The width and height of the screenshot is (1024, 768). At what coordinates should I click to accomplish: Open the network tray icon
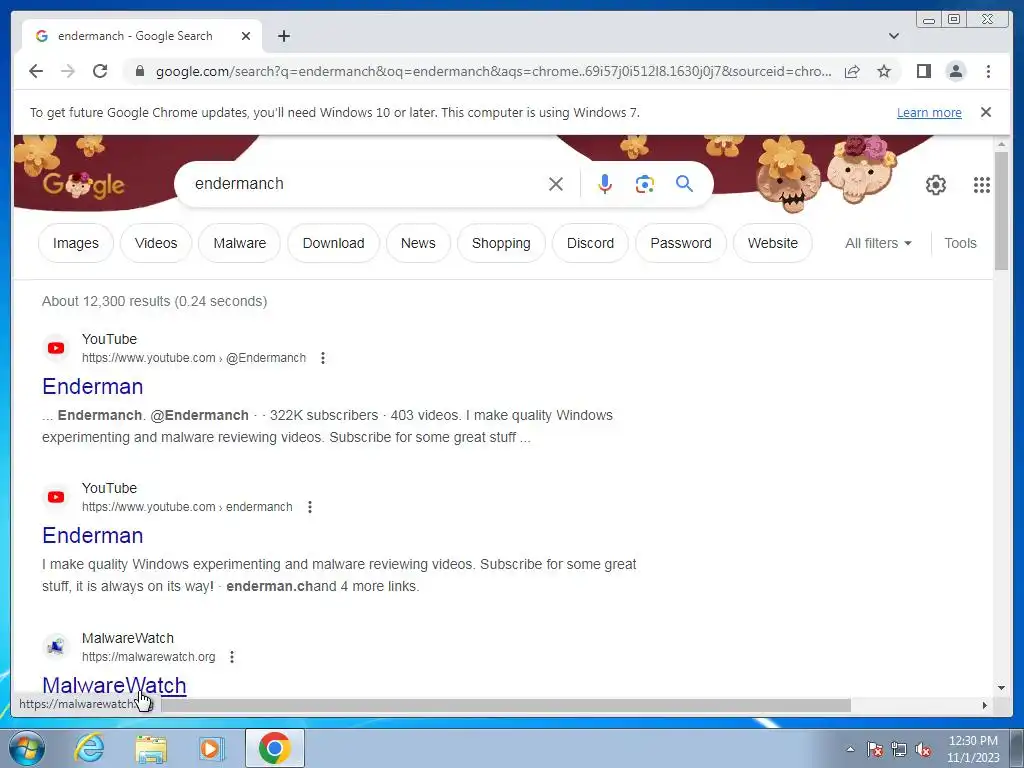point(899,749)
